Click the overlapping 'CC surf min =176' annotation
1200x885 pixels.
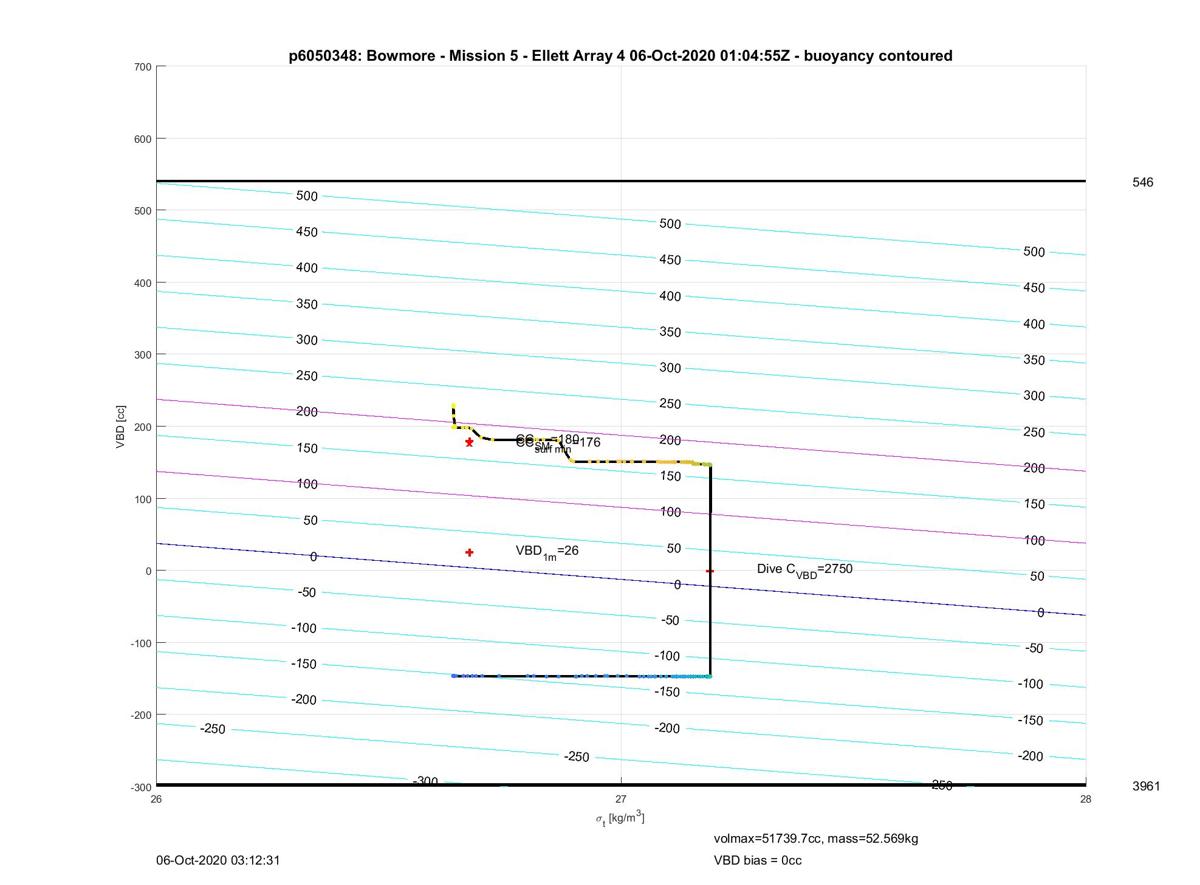coord(558,443)
